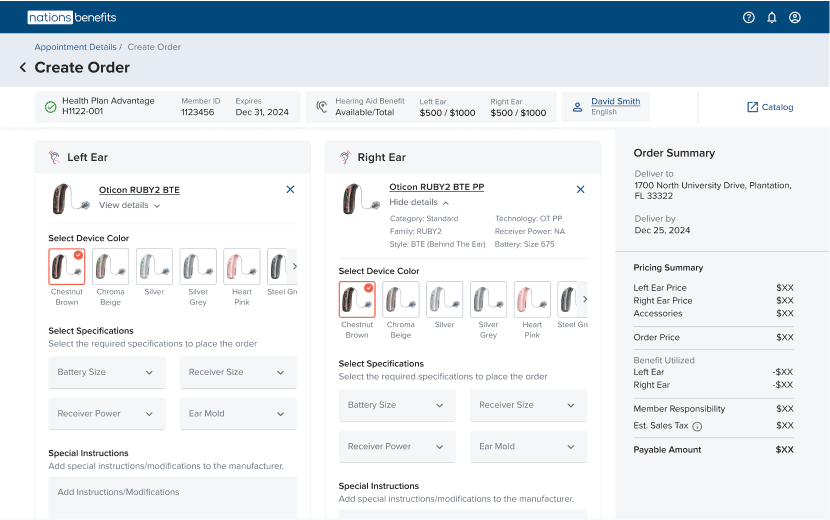This screenshot has height=520, width=830.
Task: Select Chroma Beige color for Left Ear
Action: pyautogui.click(x=111, y=267)
